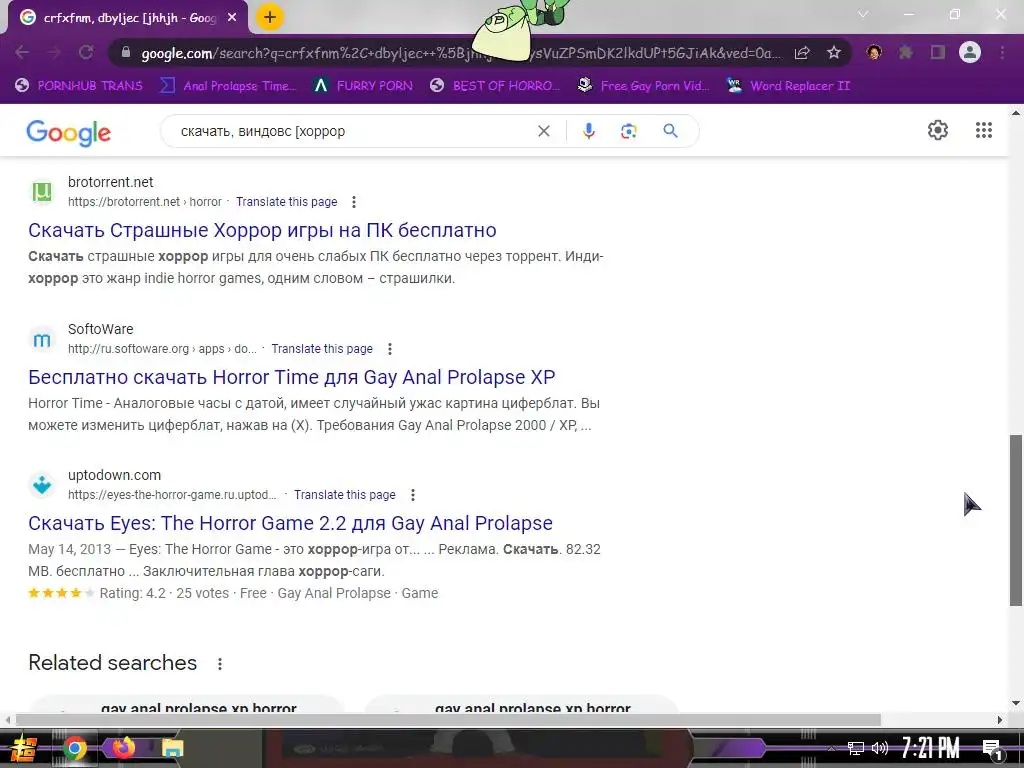Viewport: 1024px width, 768px height.
Task: Open the Скачать Страшные Хоррор игры result
Action: [x=262, y=231]
